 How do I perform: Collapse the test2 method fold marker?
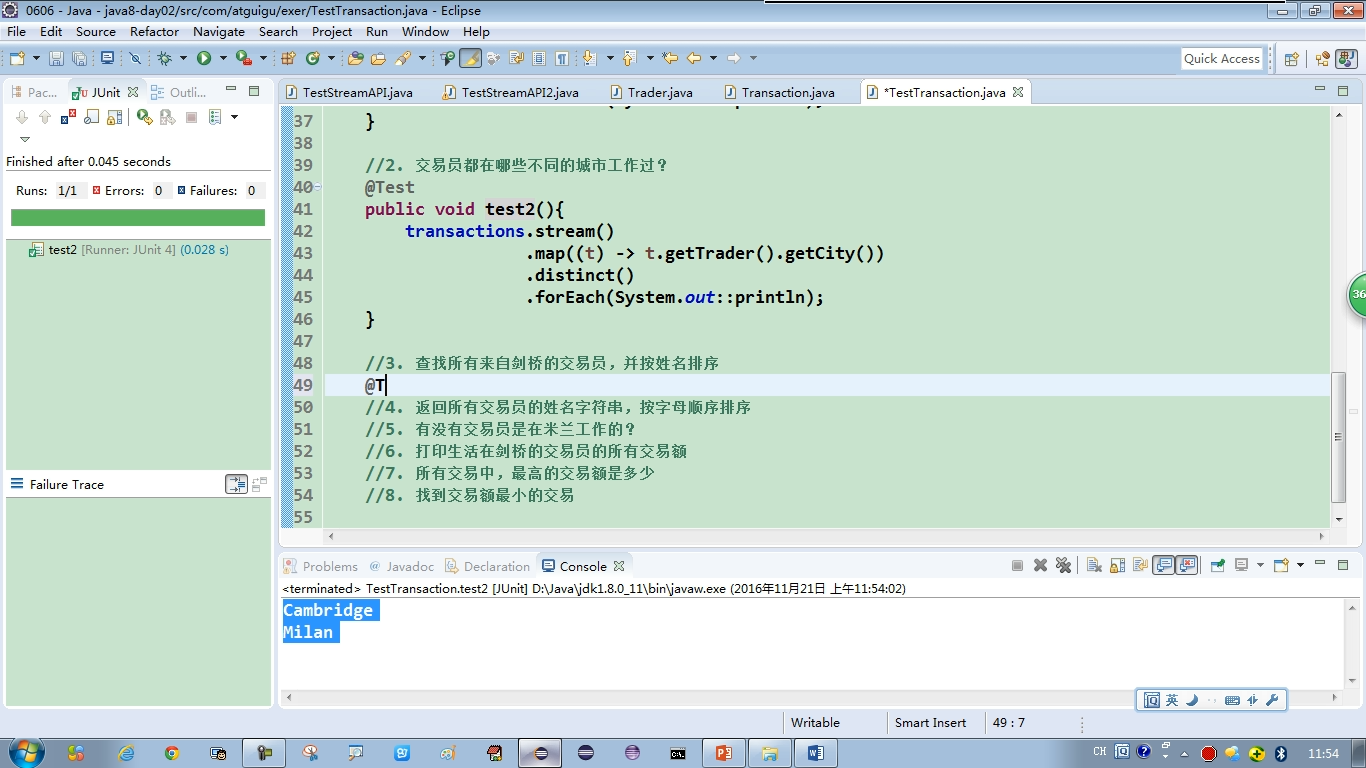pyautogui.click(x=317, y=187)
